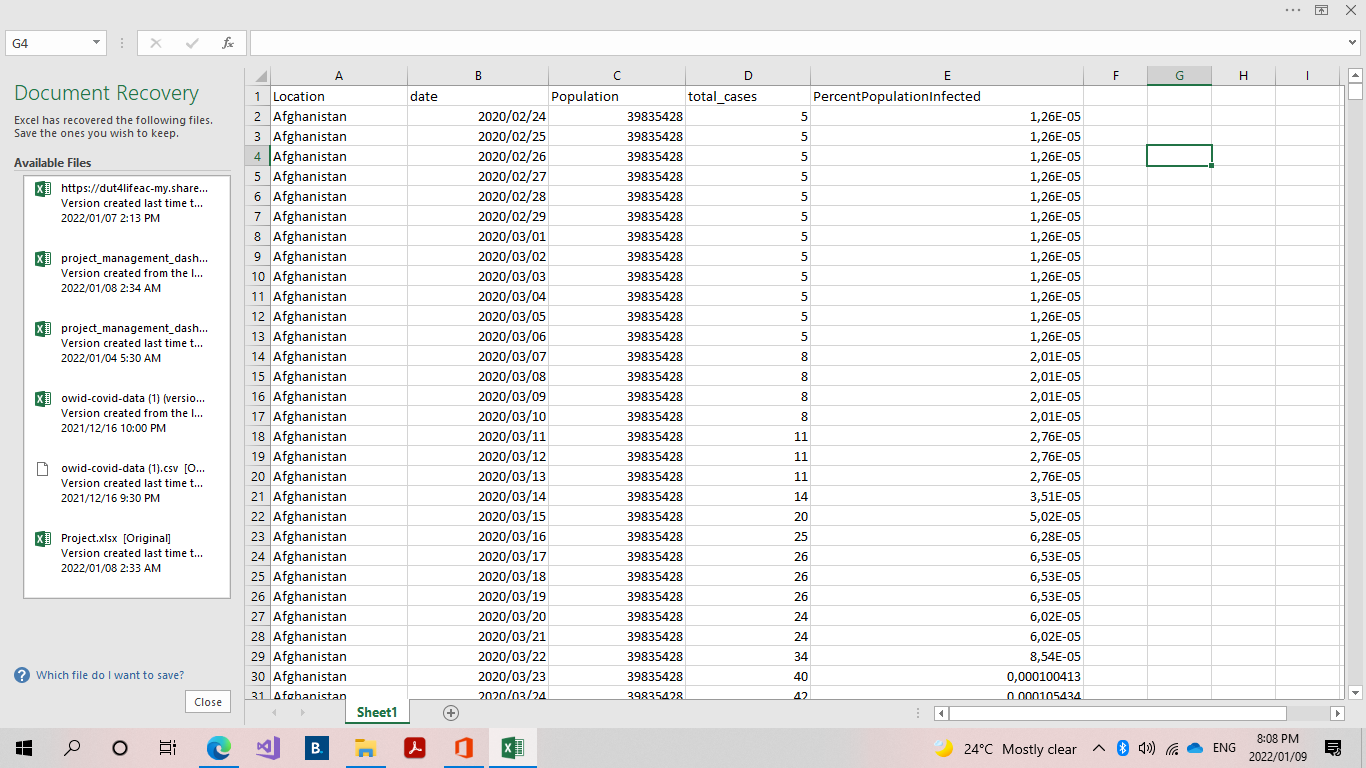Select the 'Population' header cell
Image resolution: width=1366 pixels, height=768 pixels.
(617, 97)
